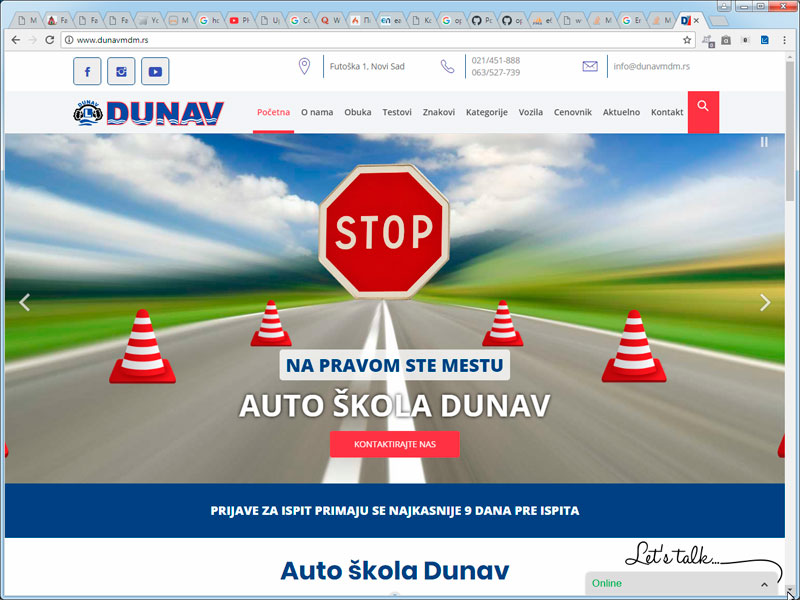This screenshot has width=800, height=600.
Task: Go to previous slide arrow
Action: (x=24, y=302)
